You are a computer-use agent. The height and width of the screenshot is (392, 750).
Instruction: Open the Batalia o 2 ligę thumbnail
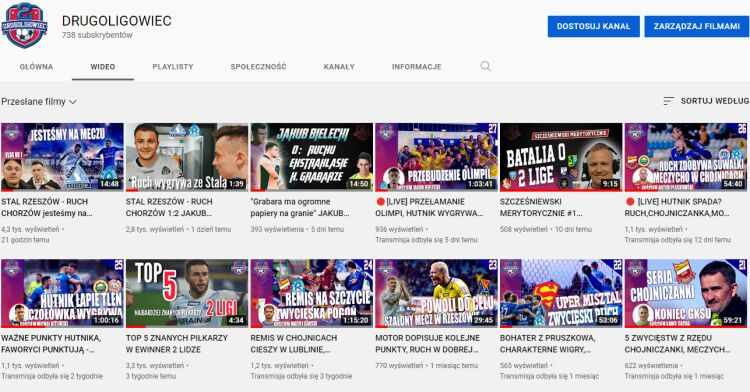pyautogui.click(x=561, y=157)
